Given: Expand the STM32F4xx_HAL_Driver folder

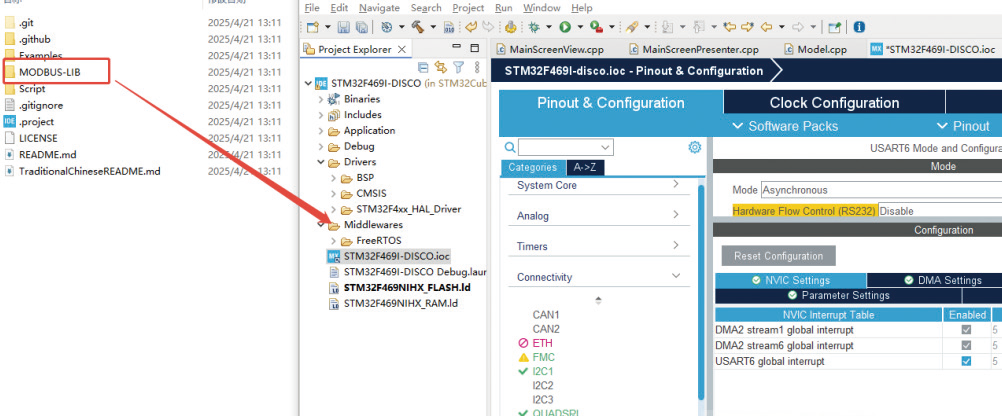Looking at the screenshot, I should [x=334, y=209].
